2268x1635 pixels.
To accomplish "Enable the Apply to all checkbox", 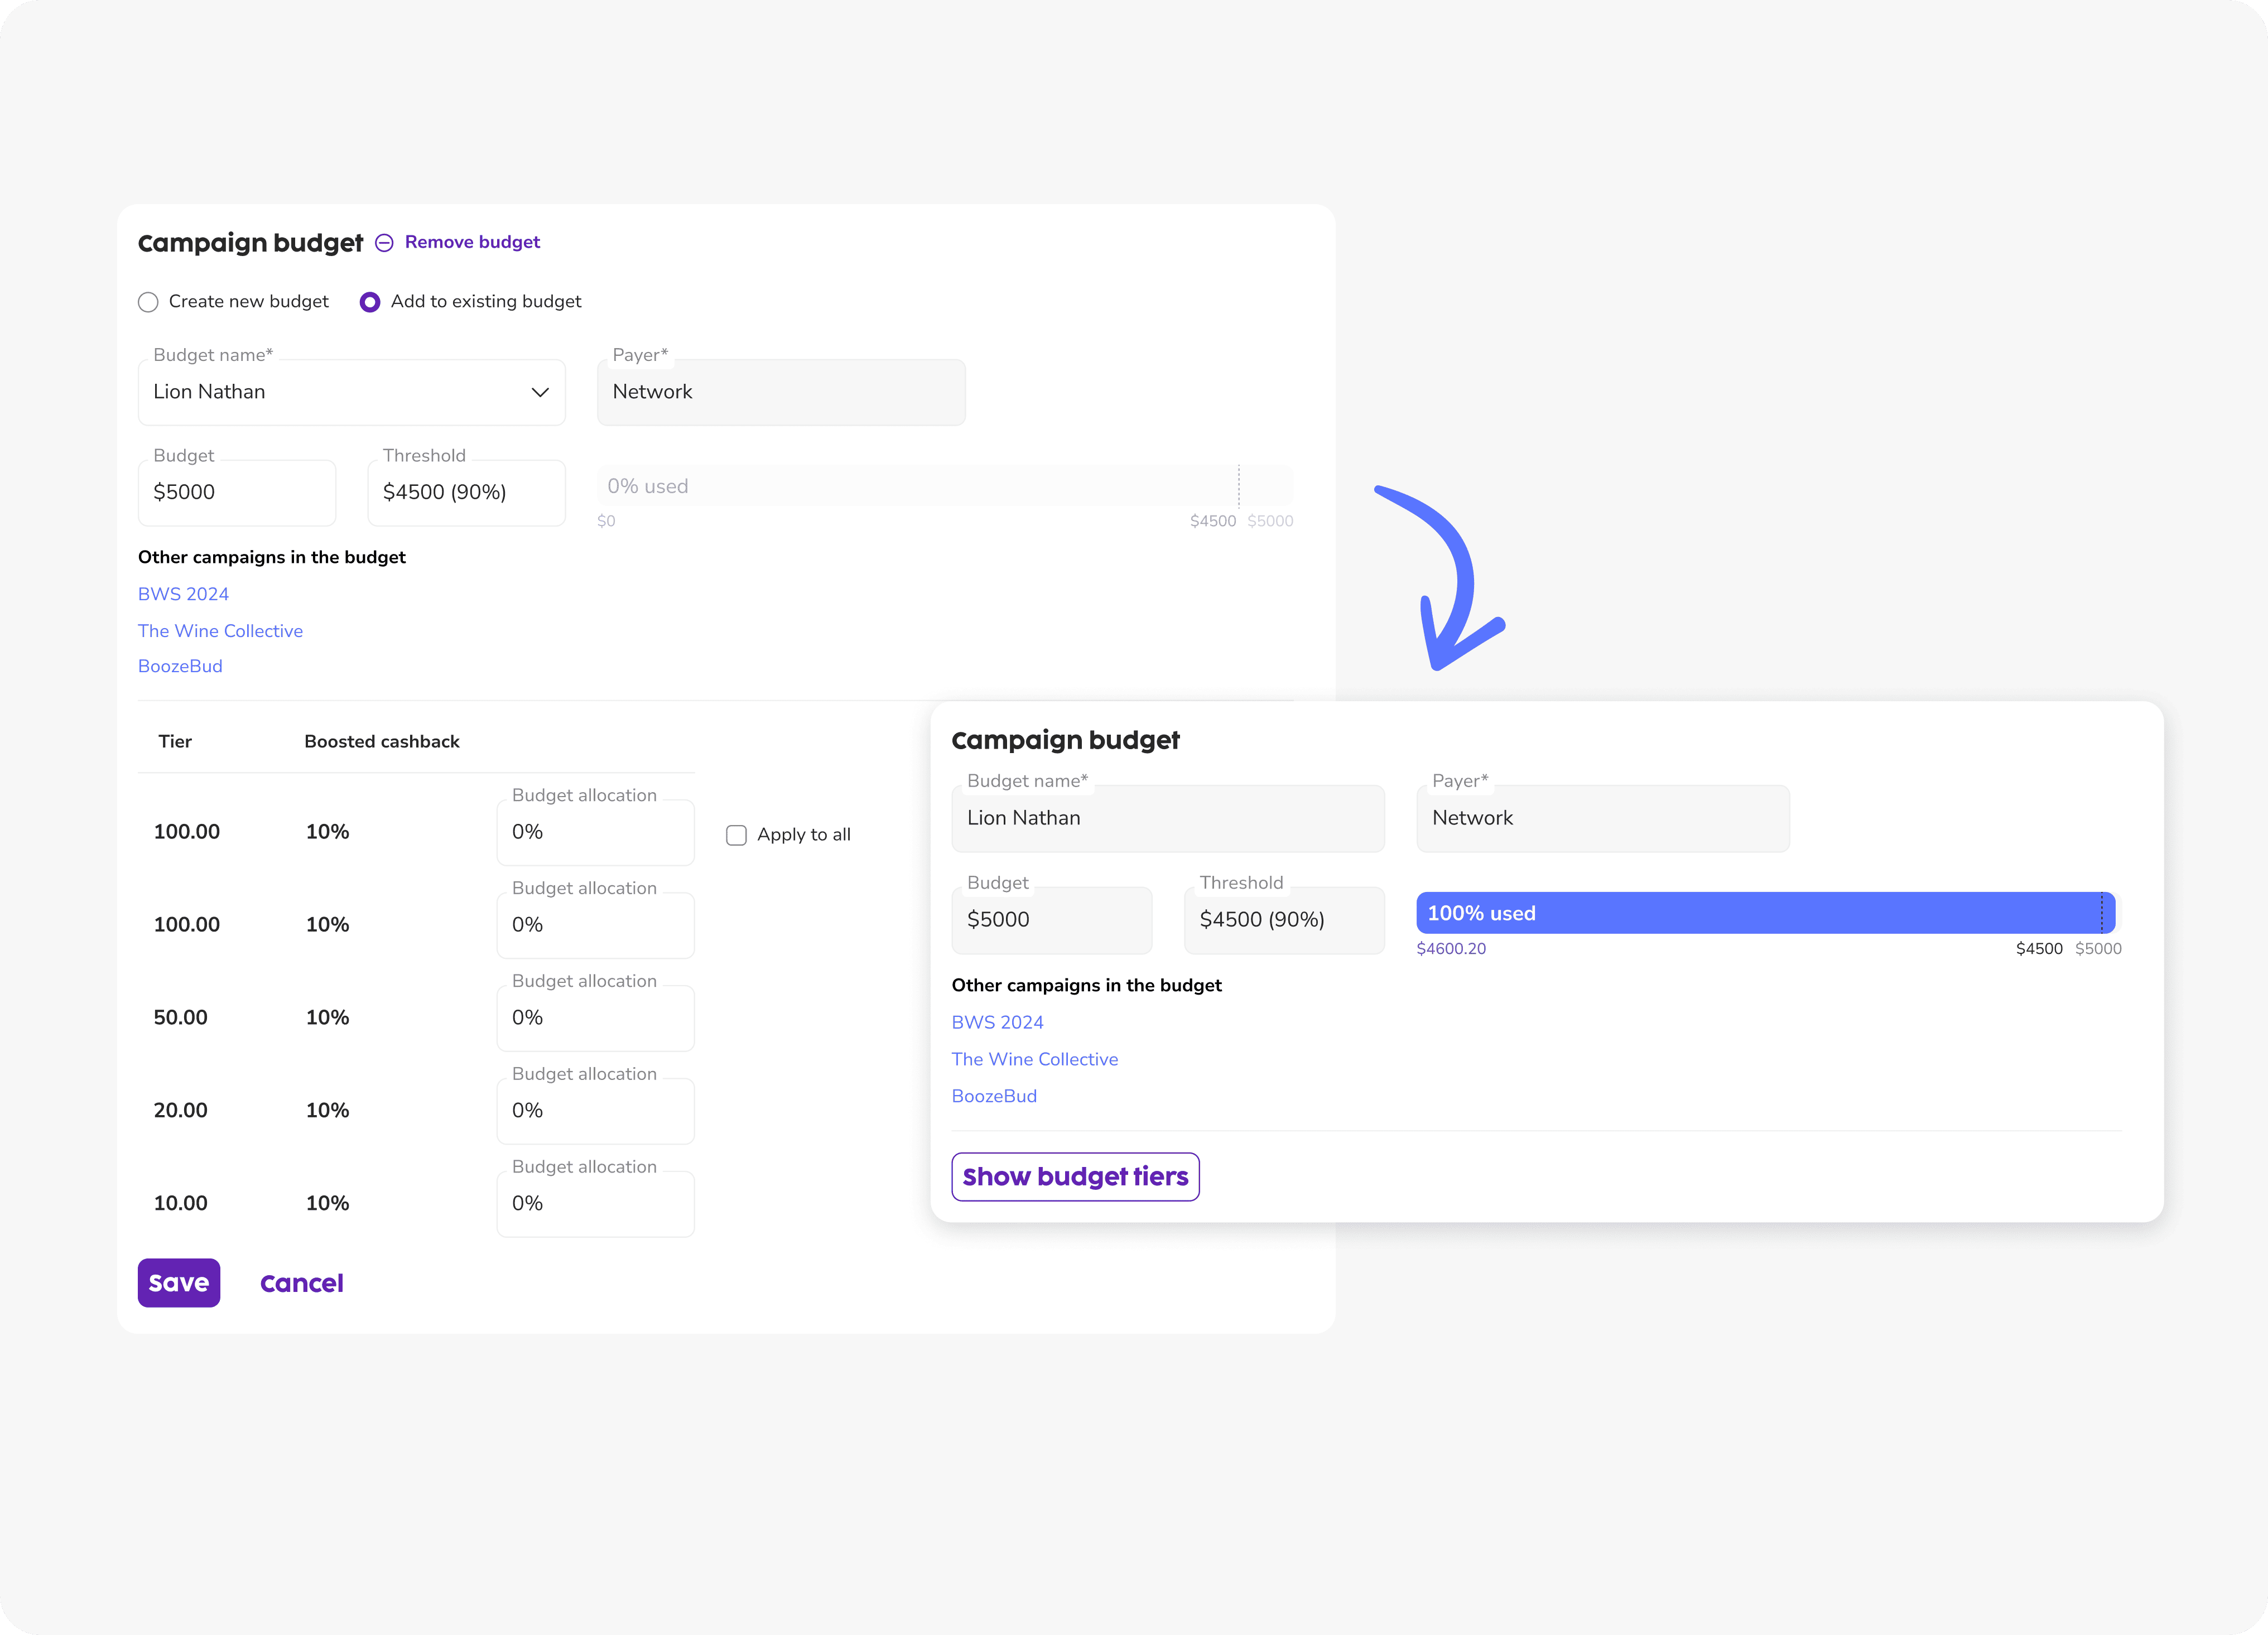I will [x=736, y=835].
